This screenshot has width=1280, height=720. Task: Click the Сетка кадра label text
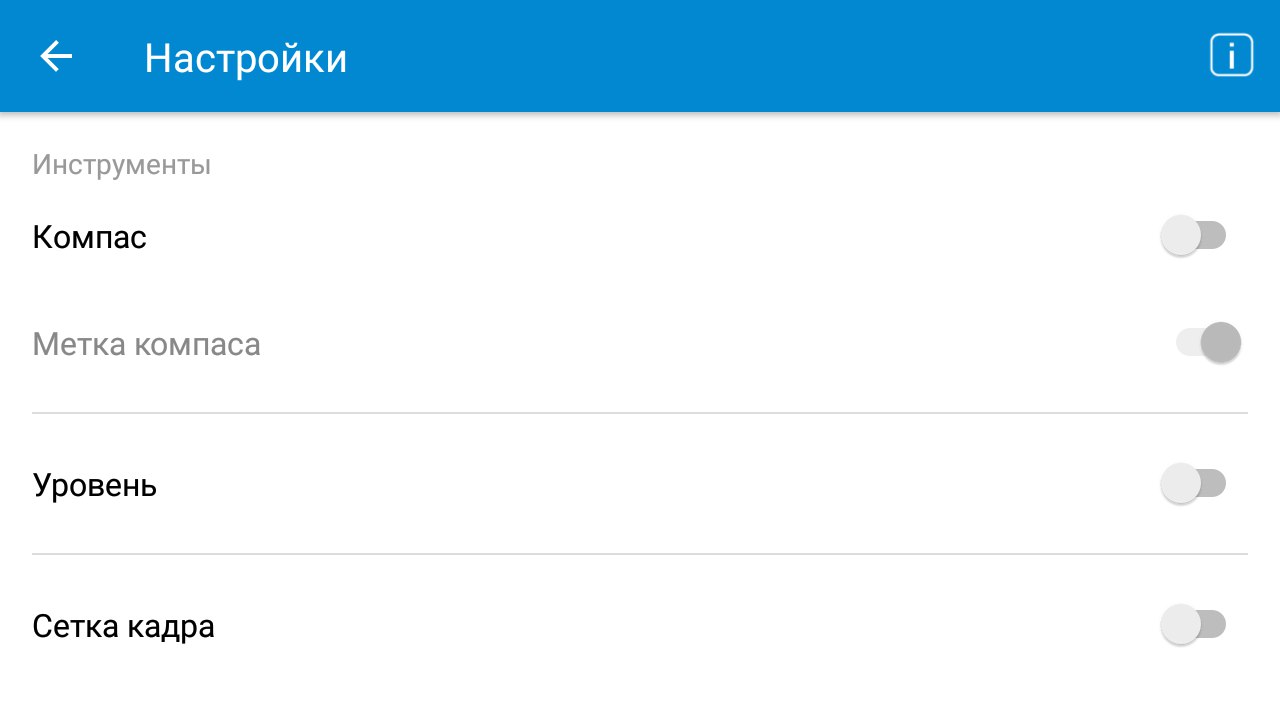tap(123, 627)
